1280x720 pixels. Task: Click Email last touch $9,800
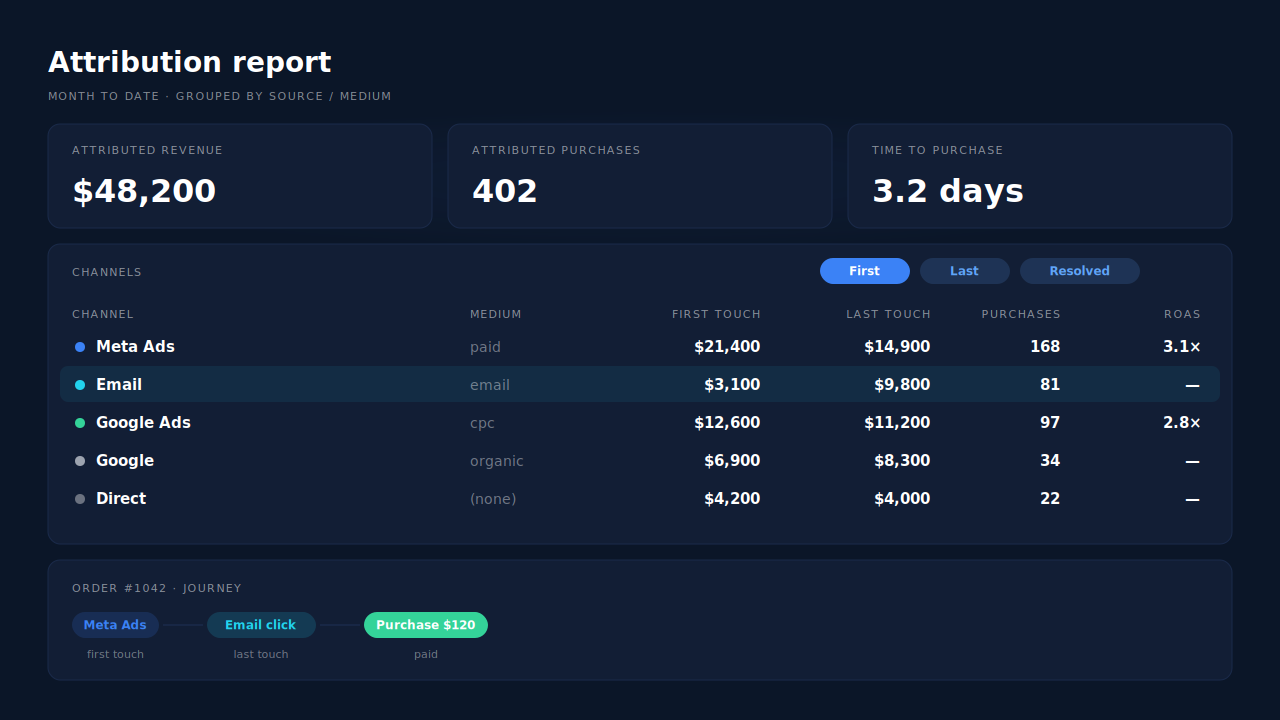tap(902, 385)
